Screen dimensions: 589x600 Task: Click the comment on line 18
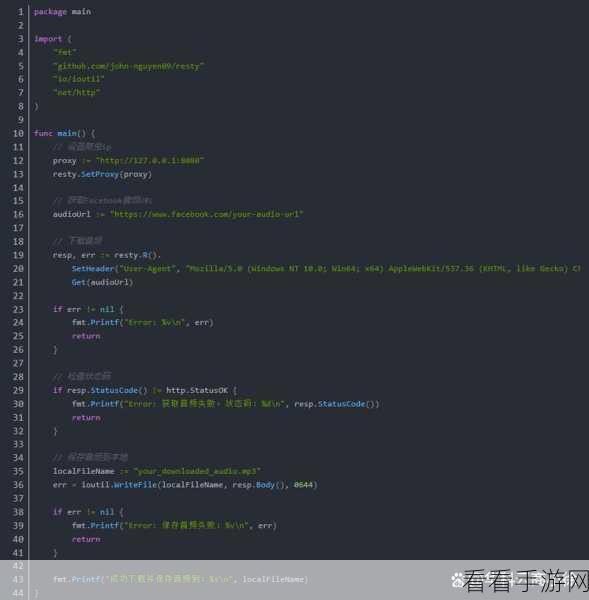point(77,241)
